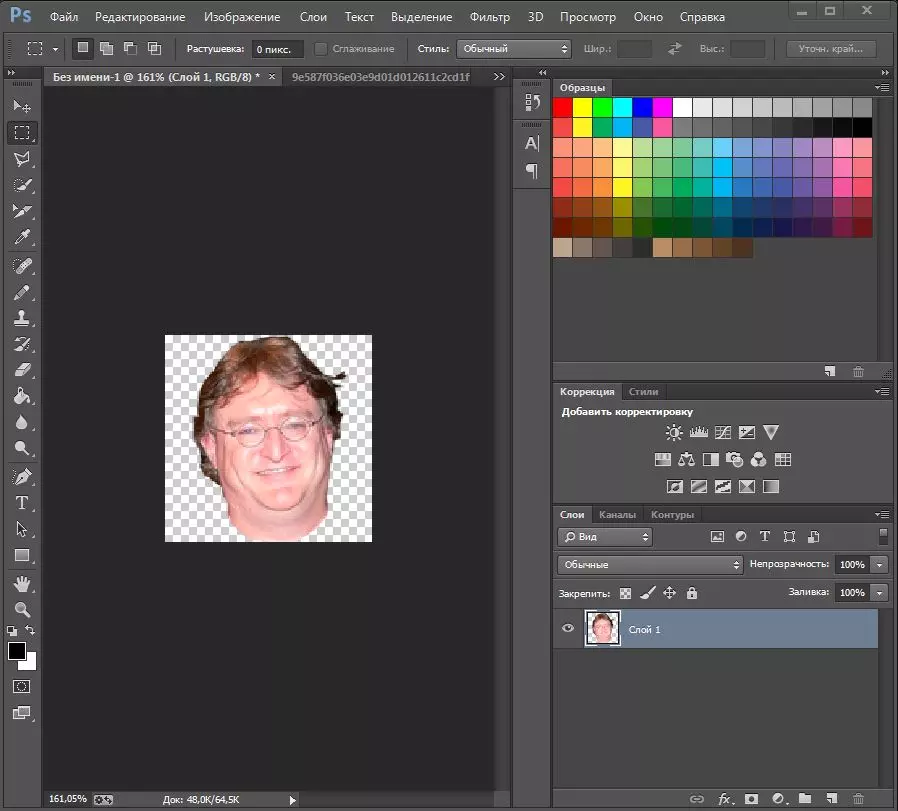Toggle lock transparent pixels for layer

pos(626,593)
